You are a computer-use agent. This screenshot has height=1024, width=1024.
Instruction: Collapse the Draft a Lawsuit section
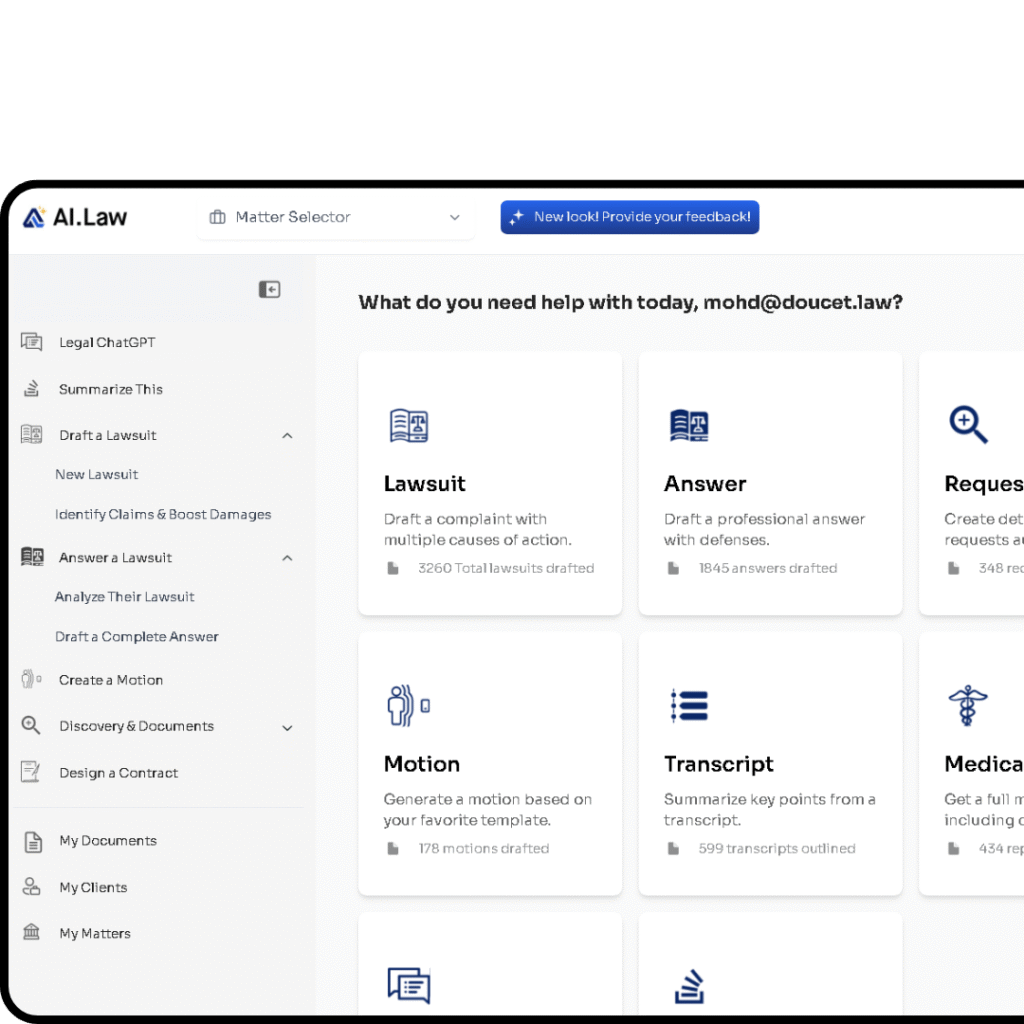point(287,436)
